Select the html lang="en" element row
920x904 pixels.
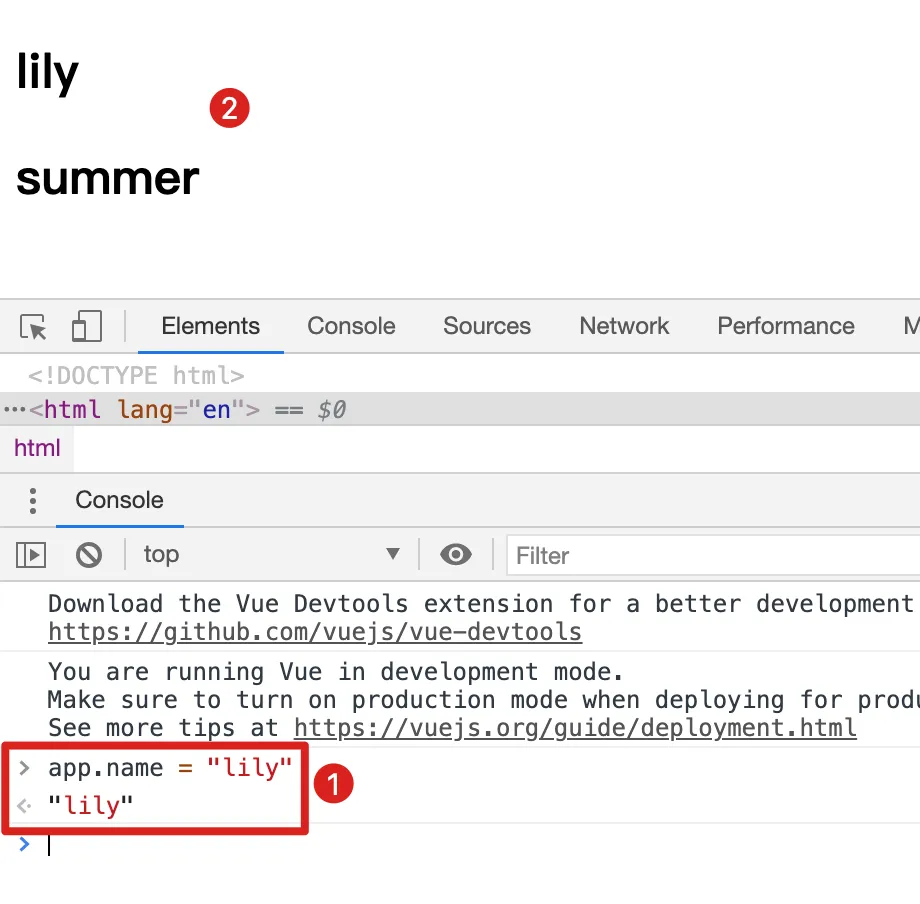click(460, 409)
